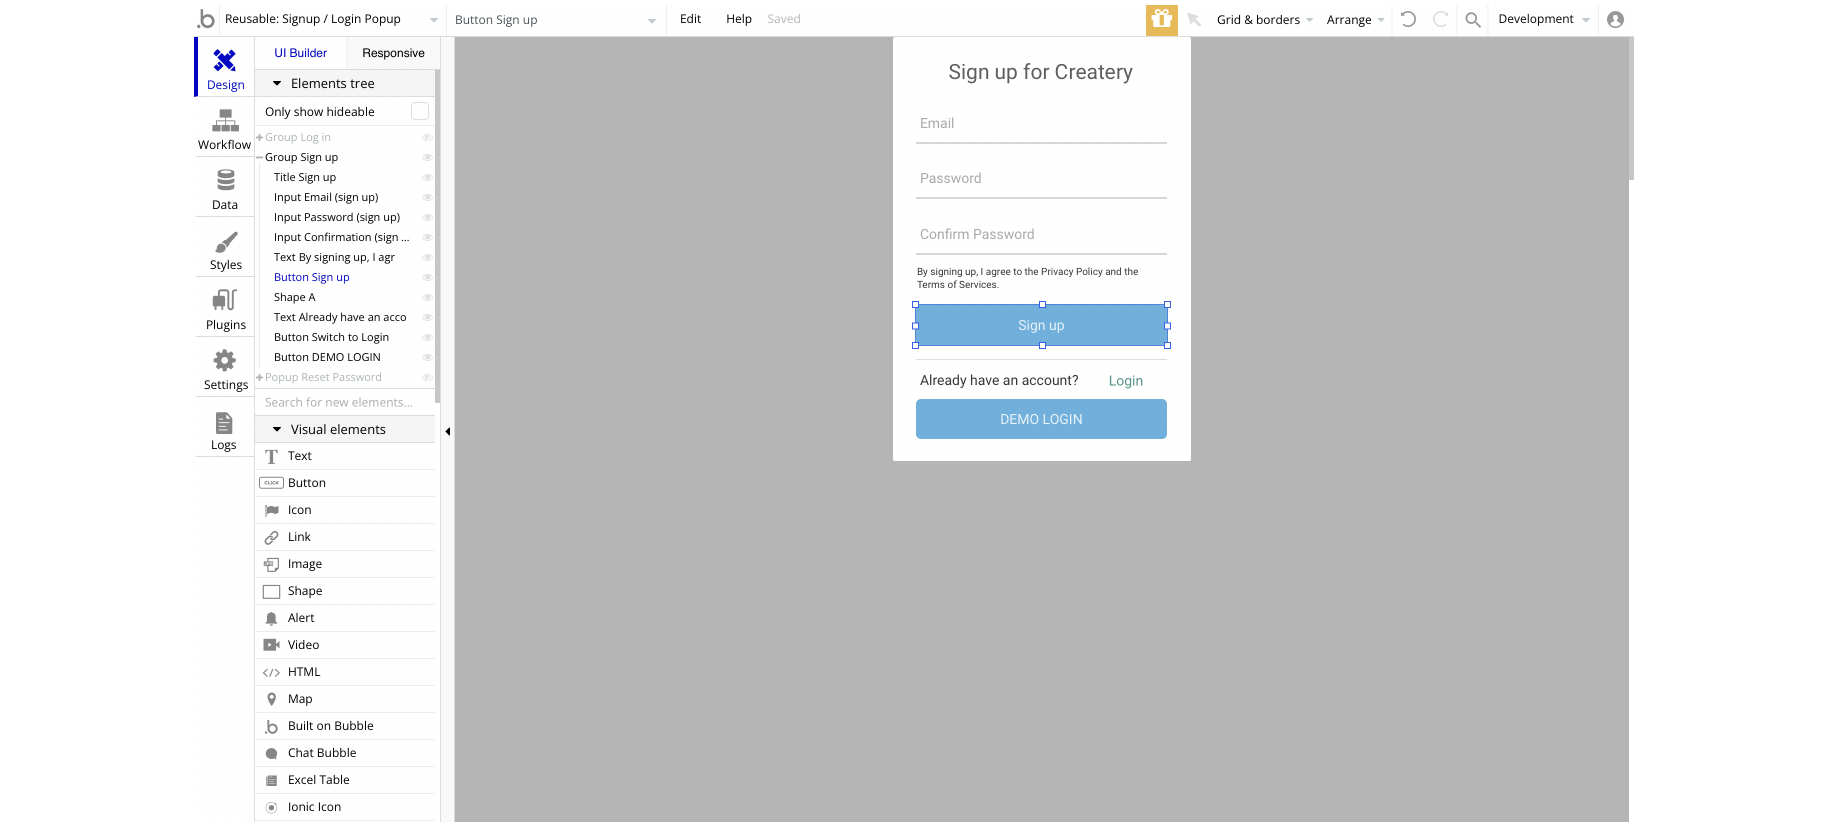The height and width of the screenshot is (836, 1830).
Task: Open the Button Sign up element dropdown
Action: pos(555,19)
